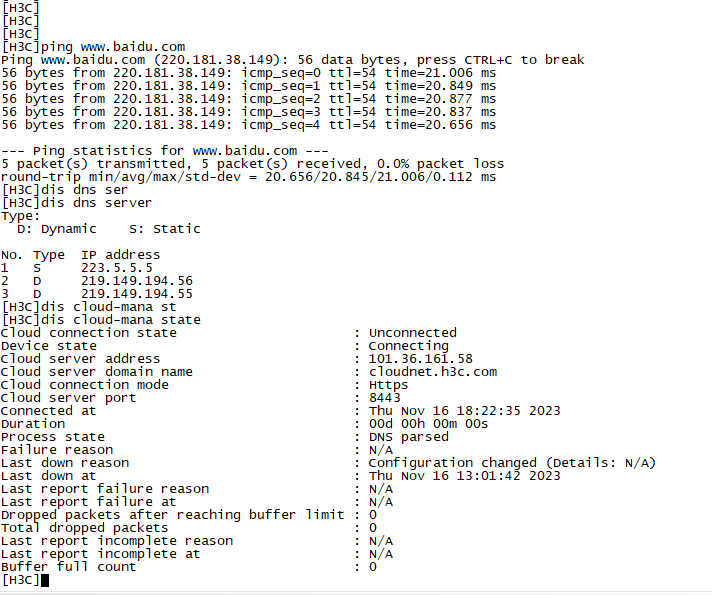Screen dimensions: 712x595
Task: Click the DNS parsed process state value
Action: tap(408, 437)
